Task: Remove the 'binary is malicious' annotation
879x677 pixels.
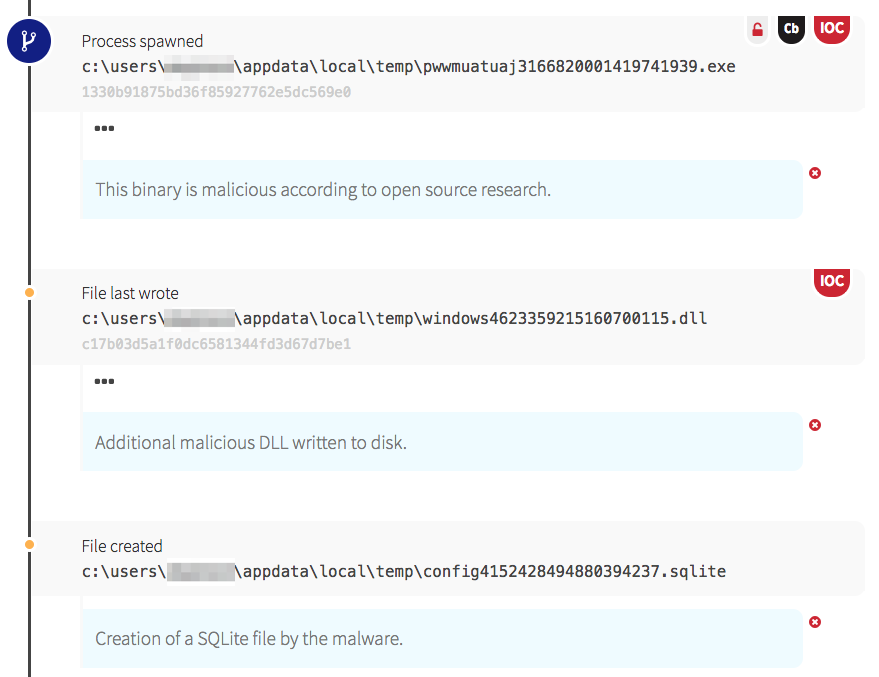Action: coord(815,173)
